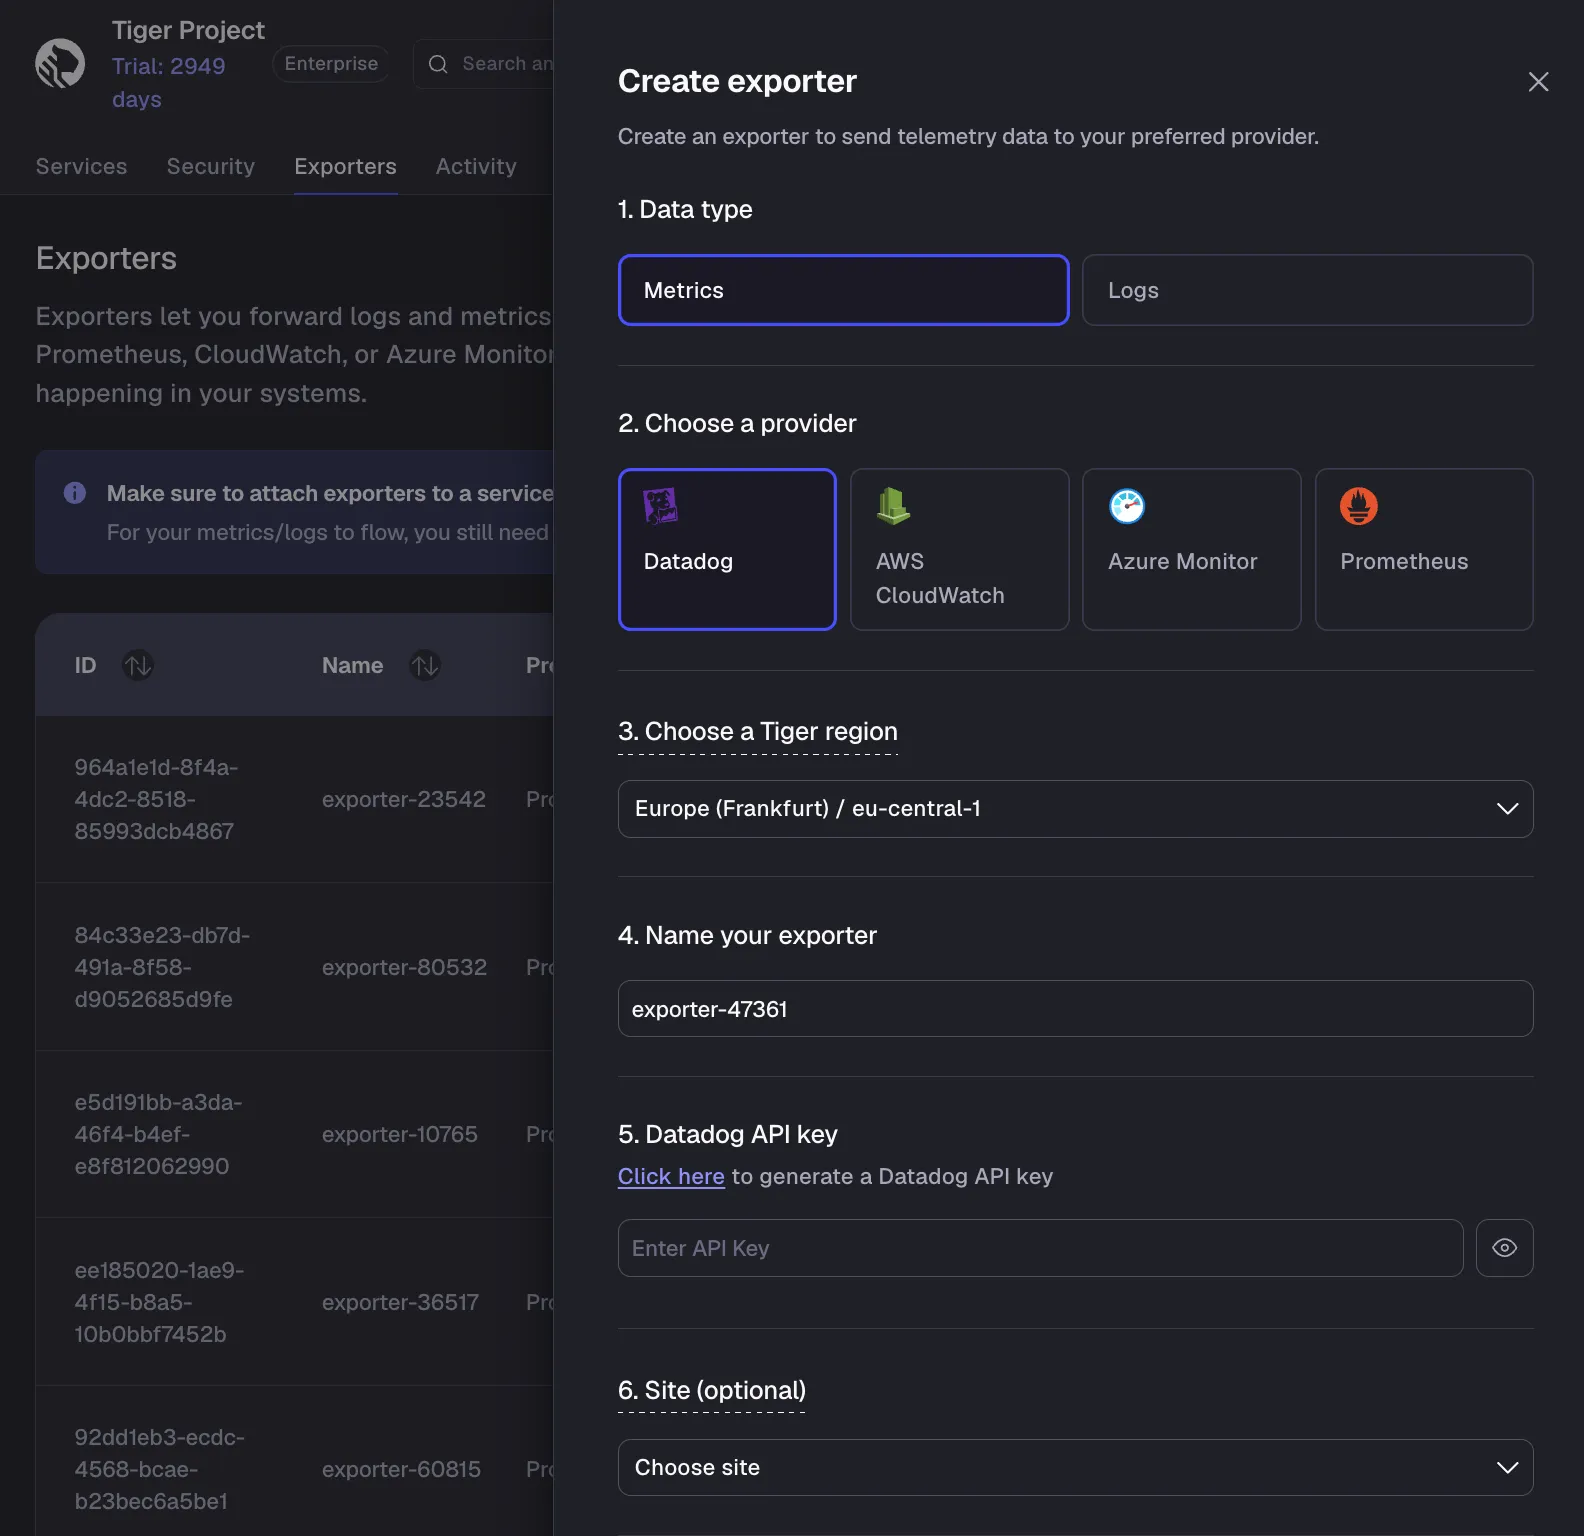Click ID e5d191bb-a3da-46f4-b4ef-e8f812062990
Screen dimensions: 1584x1536
(158, 1134)
